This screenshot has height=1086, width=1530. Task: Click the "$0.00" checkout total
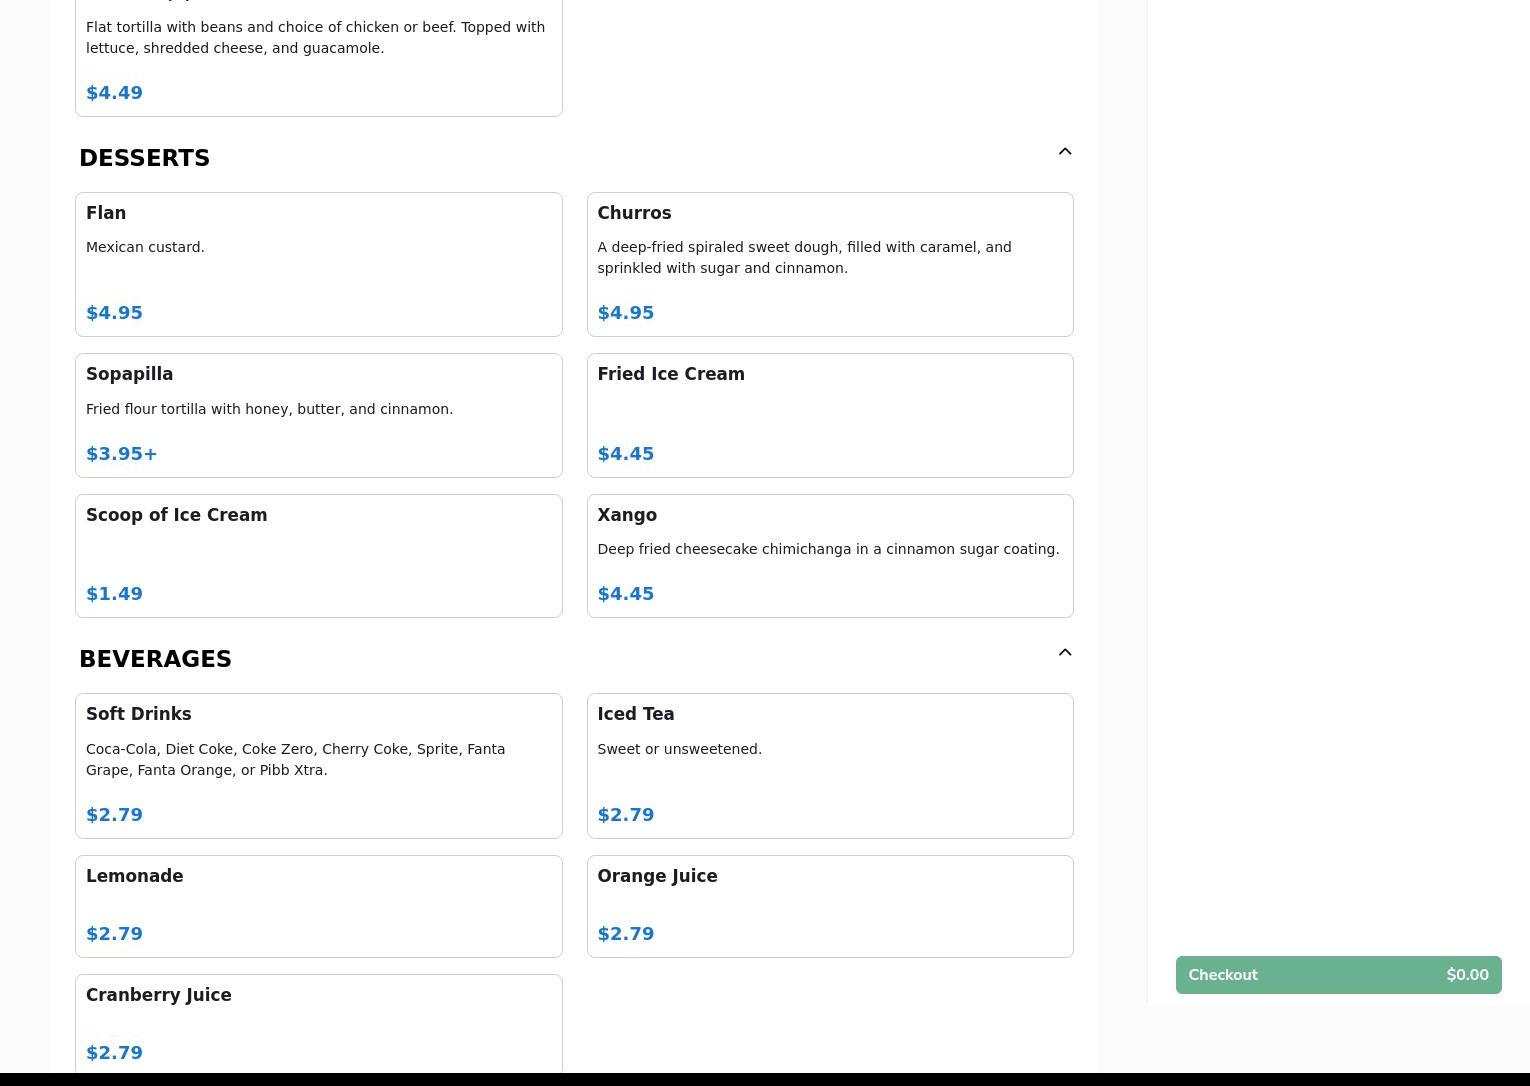(1467, 975)
